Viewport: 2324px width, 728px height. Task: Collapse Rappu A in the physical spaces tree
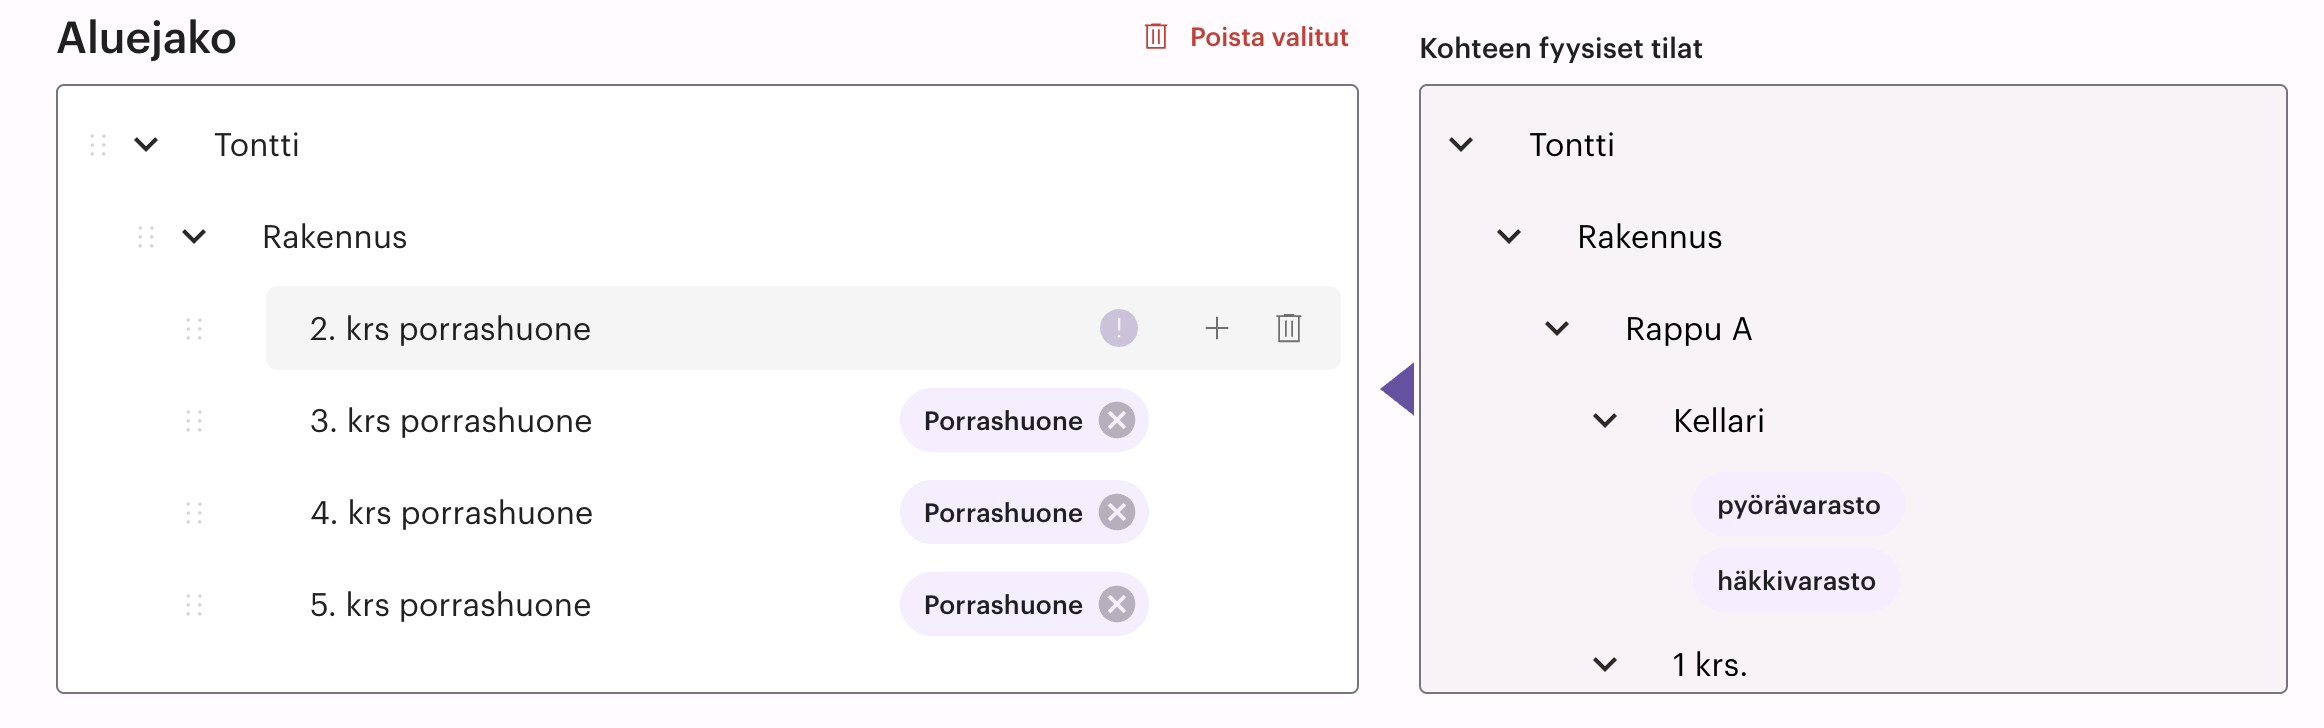pyautogui.click(x=1557, y=328)
